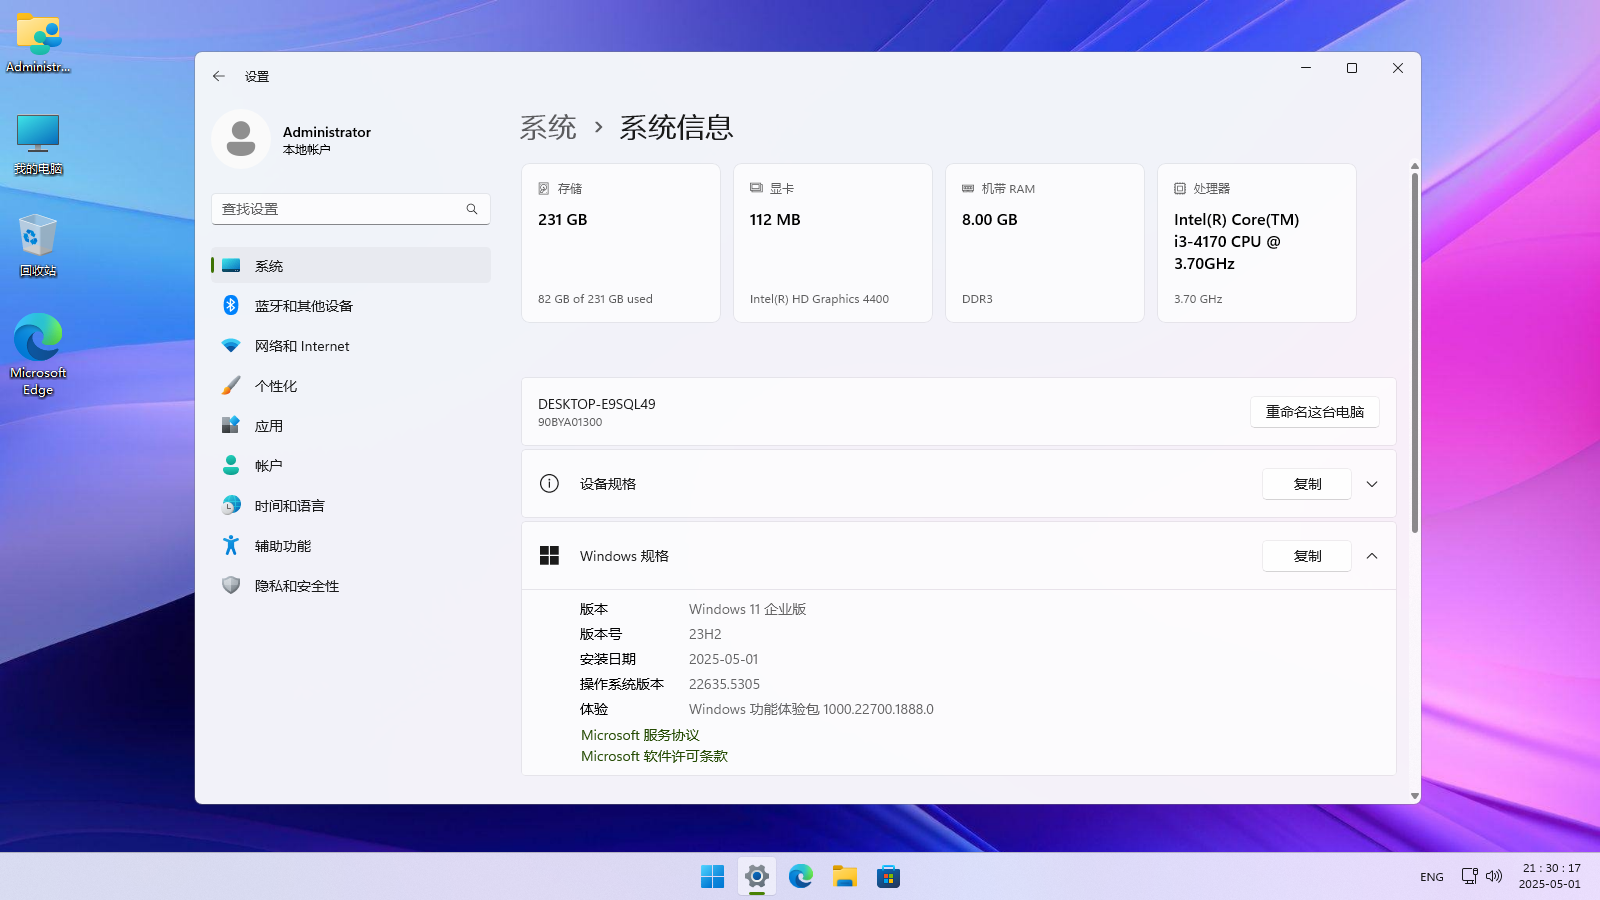
Task: Click the clock globe time icon
Action: (x=231, y=505)
